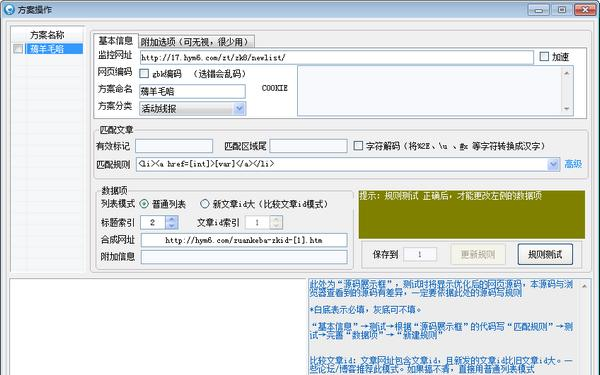The image size is (600, 375).
Task: Select the 普通列表 radio option
Action: tap(144, 204)
